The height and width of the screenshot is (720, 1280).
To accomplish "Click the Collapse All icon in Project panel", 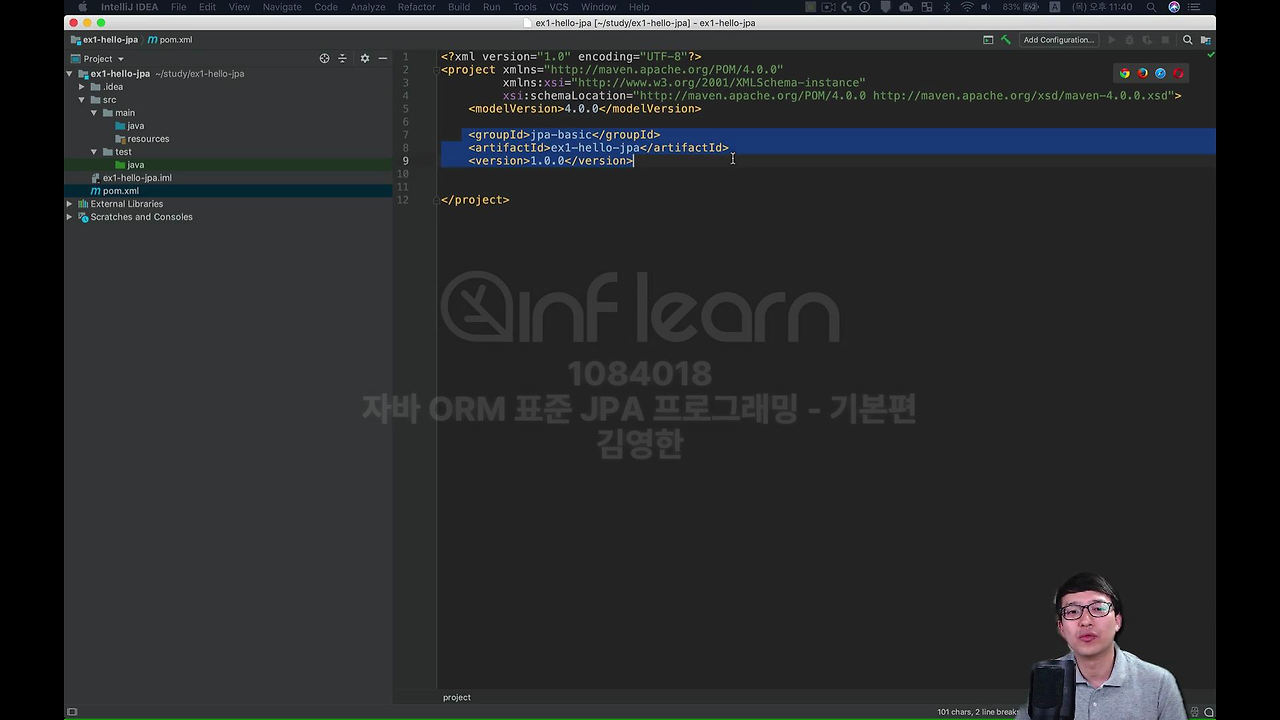I will [342, 59].
